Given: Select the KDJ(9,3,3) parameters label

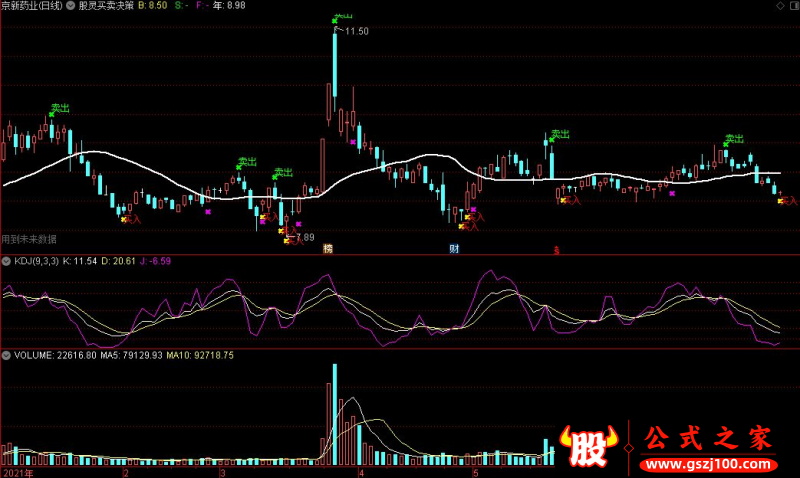Looking at the screenshot, I should pyautogui.click(x=36, y=261).
